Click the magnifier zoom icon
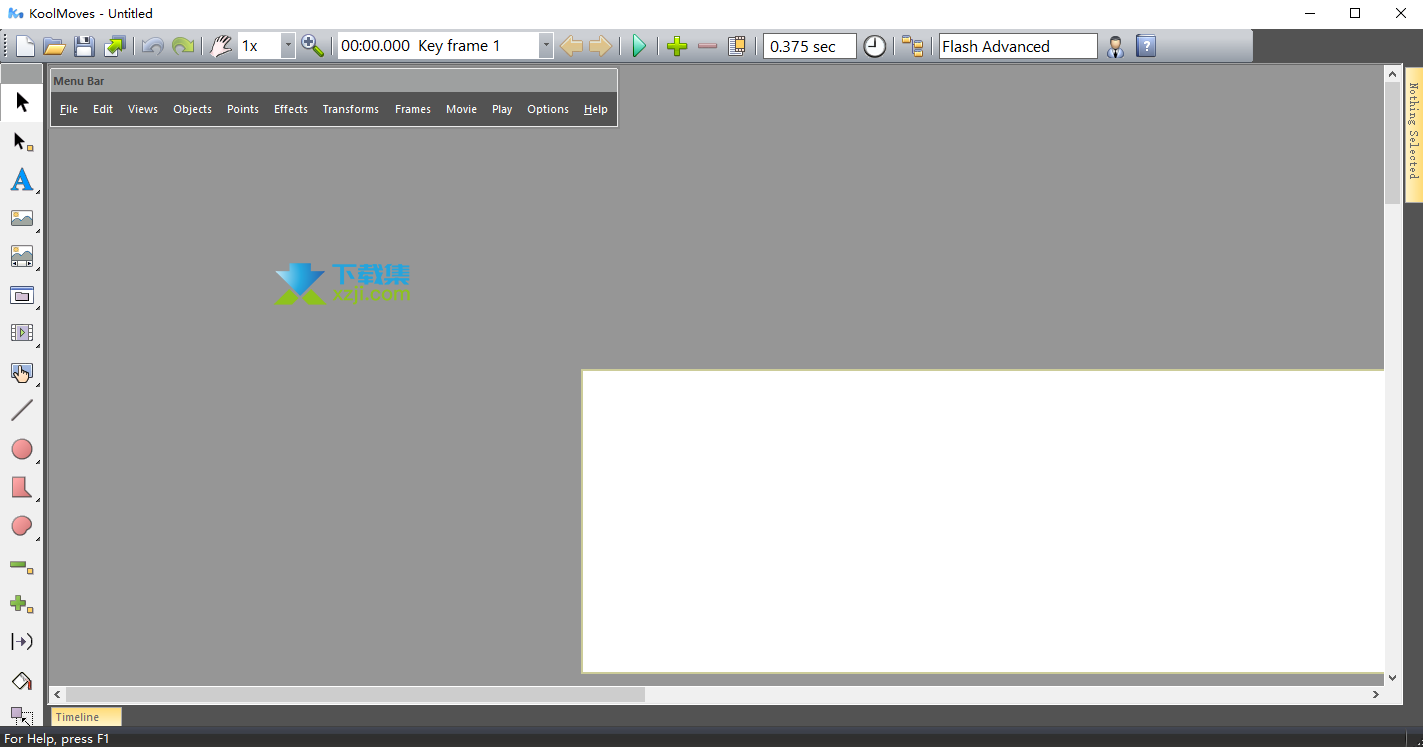The height and width of the screenshot is (747, 1423). (313, 46)
